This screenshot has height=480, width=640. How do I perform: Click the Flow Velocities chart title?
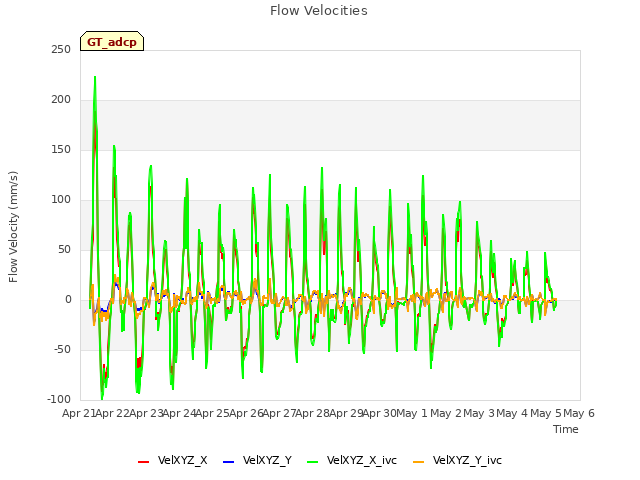pyautogui.click(x=319, y=11)
